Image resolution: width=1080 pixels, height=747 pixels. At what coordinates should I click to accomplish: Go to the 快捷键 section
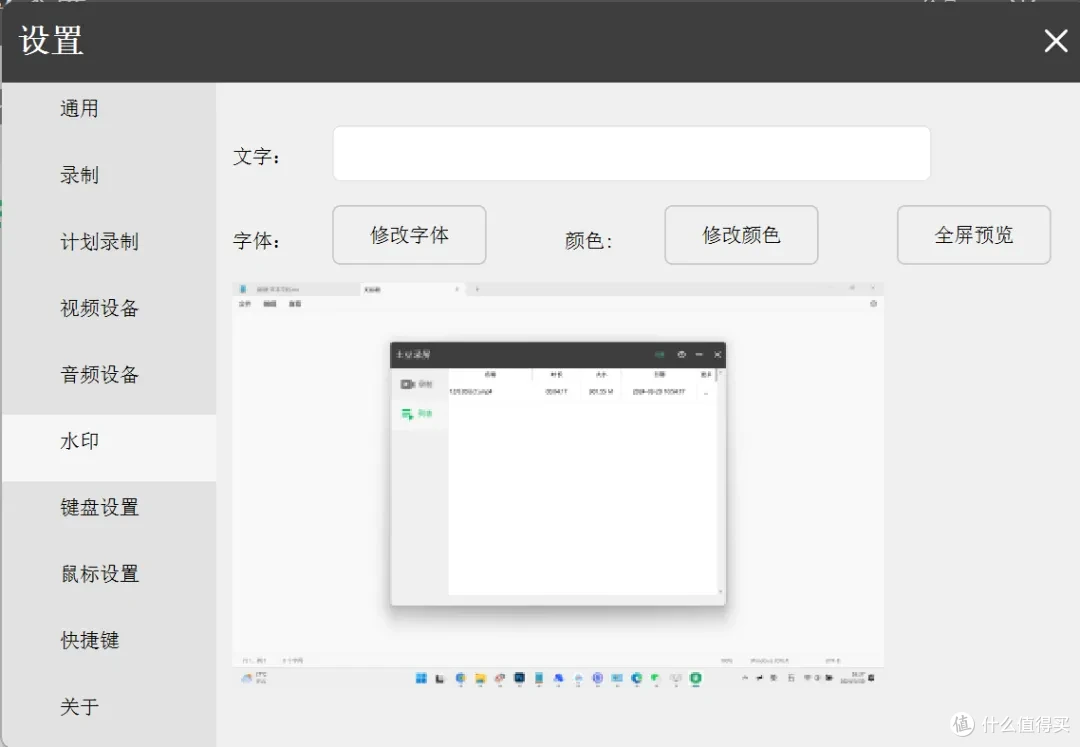click(x=90, y=640)
